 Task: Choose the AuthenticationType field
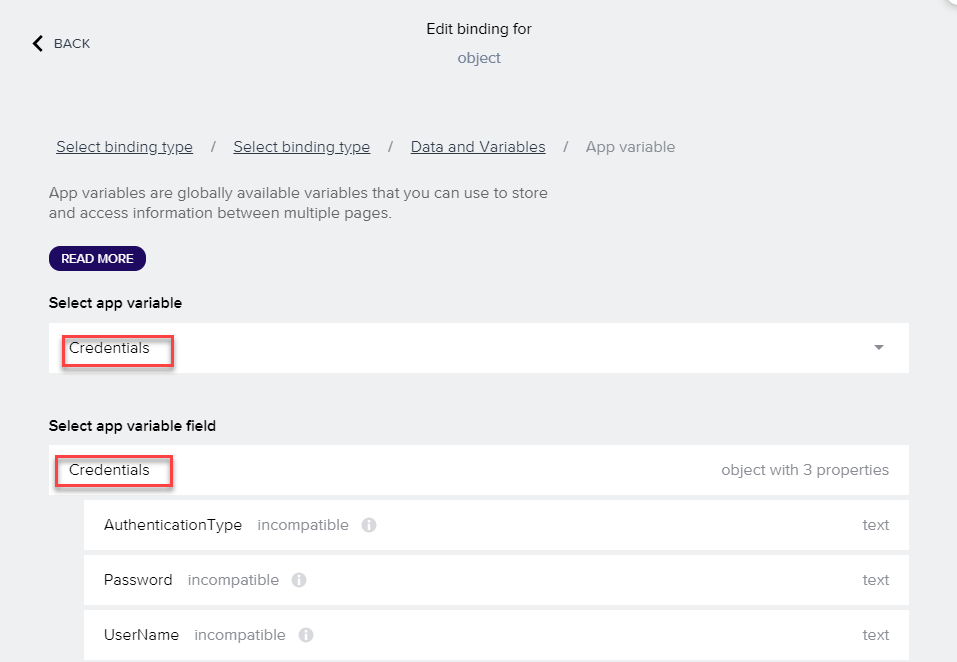point(173,525)
